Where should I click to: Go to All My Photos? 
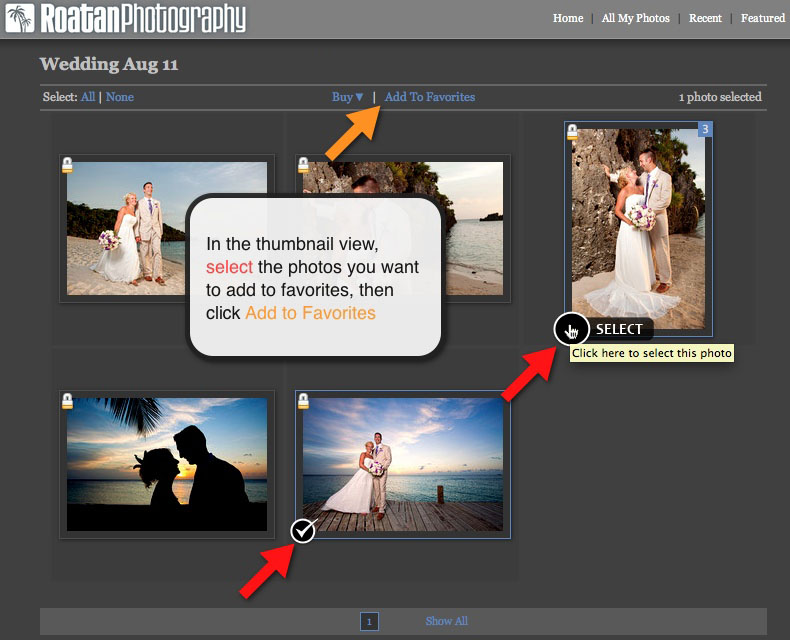tap(635, 18)
